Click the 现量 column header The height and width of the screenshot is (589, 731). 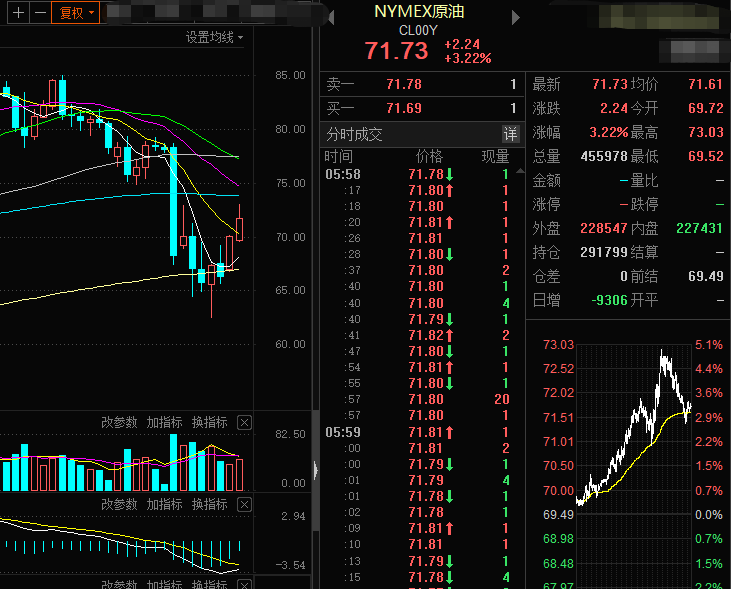495,156
